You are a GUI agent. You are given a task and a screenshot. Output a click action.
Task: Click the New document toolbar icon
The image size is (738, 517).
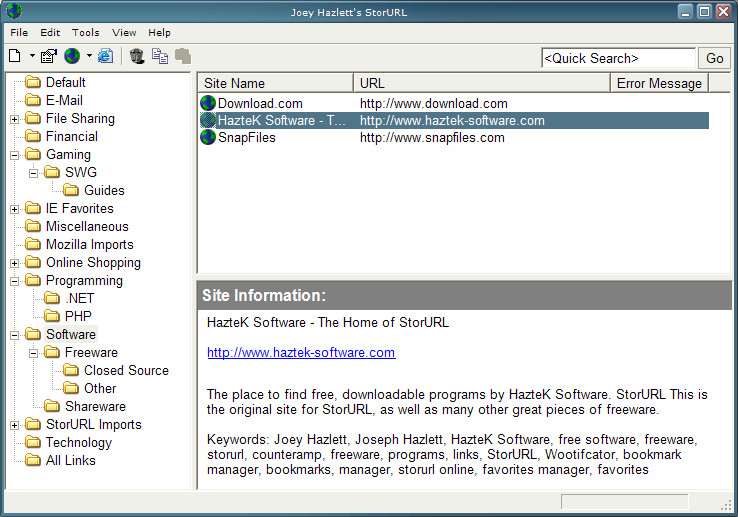(x=15, y=56)
